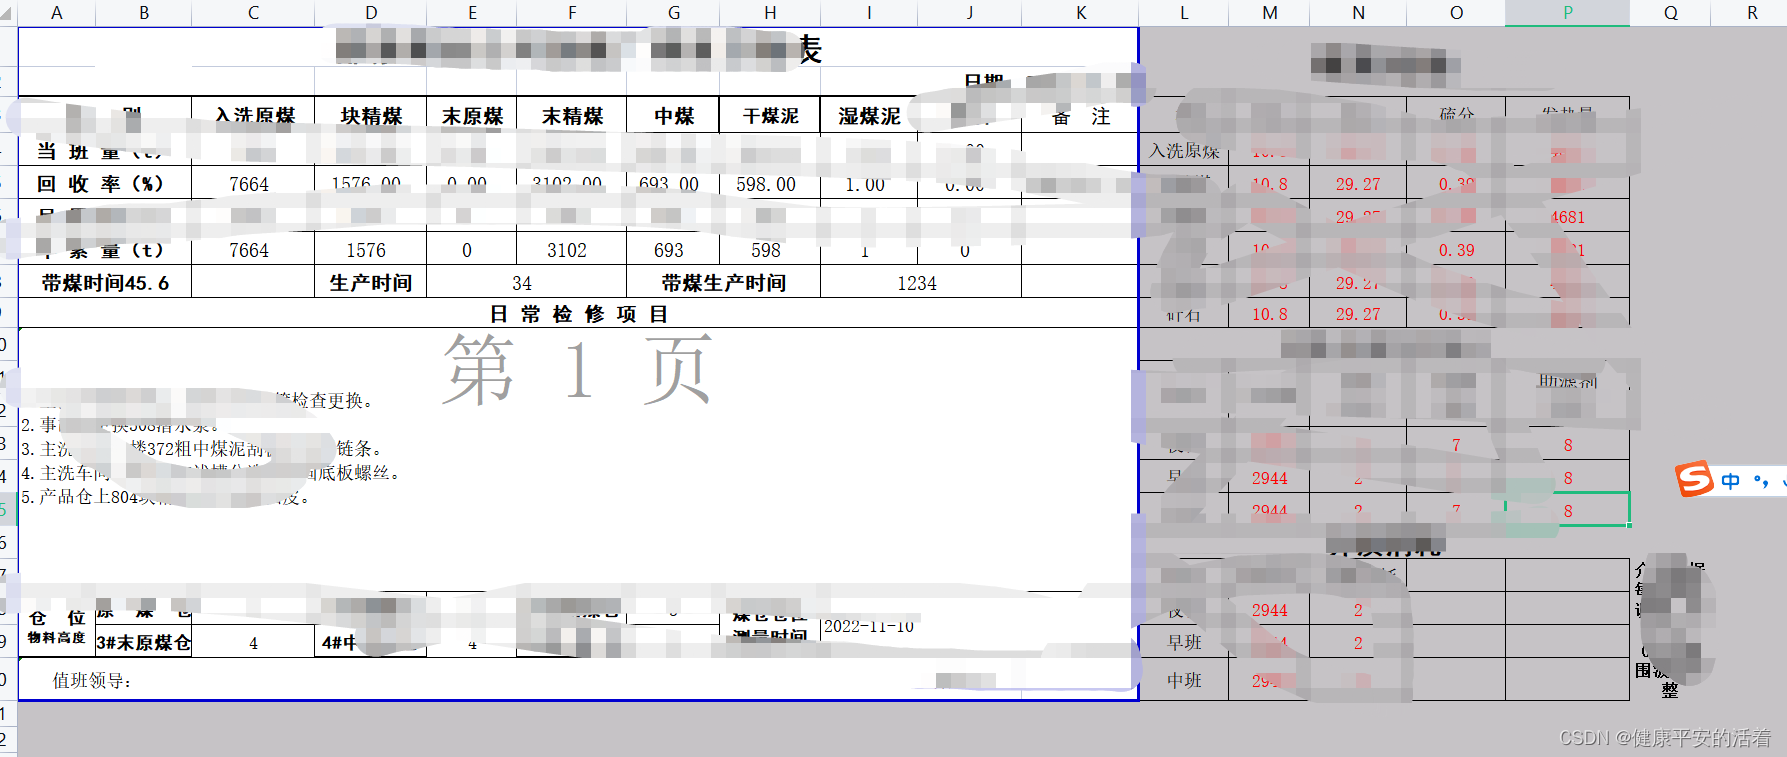Click the 带煤时间45.6 cell
This screenshot has width=1787, height=757.
point(105,283)
